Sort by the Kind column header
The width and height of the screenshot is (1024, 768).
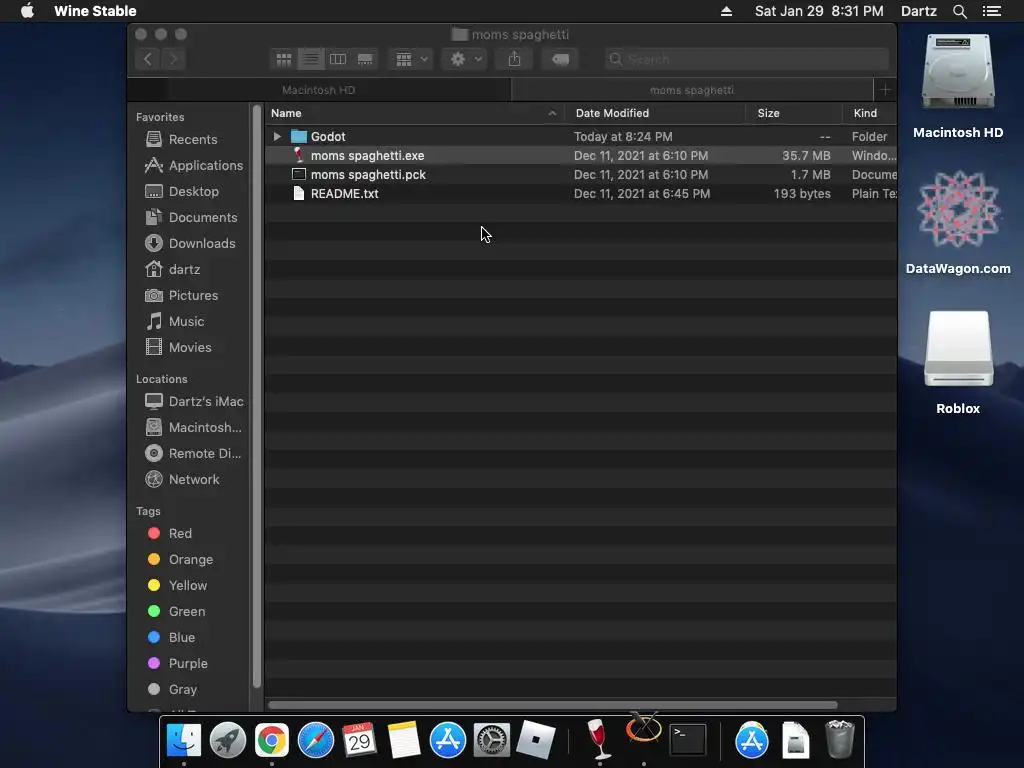tap(869, 113)
